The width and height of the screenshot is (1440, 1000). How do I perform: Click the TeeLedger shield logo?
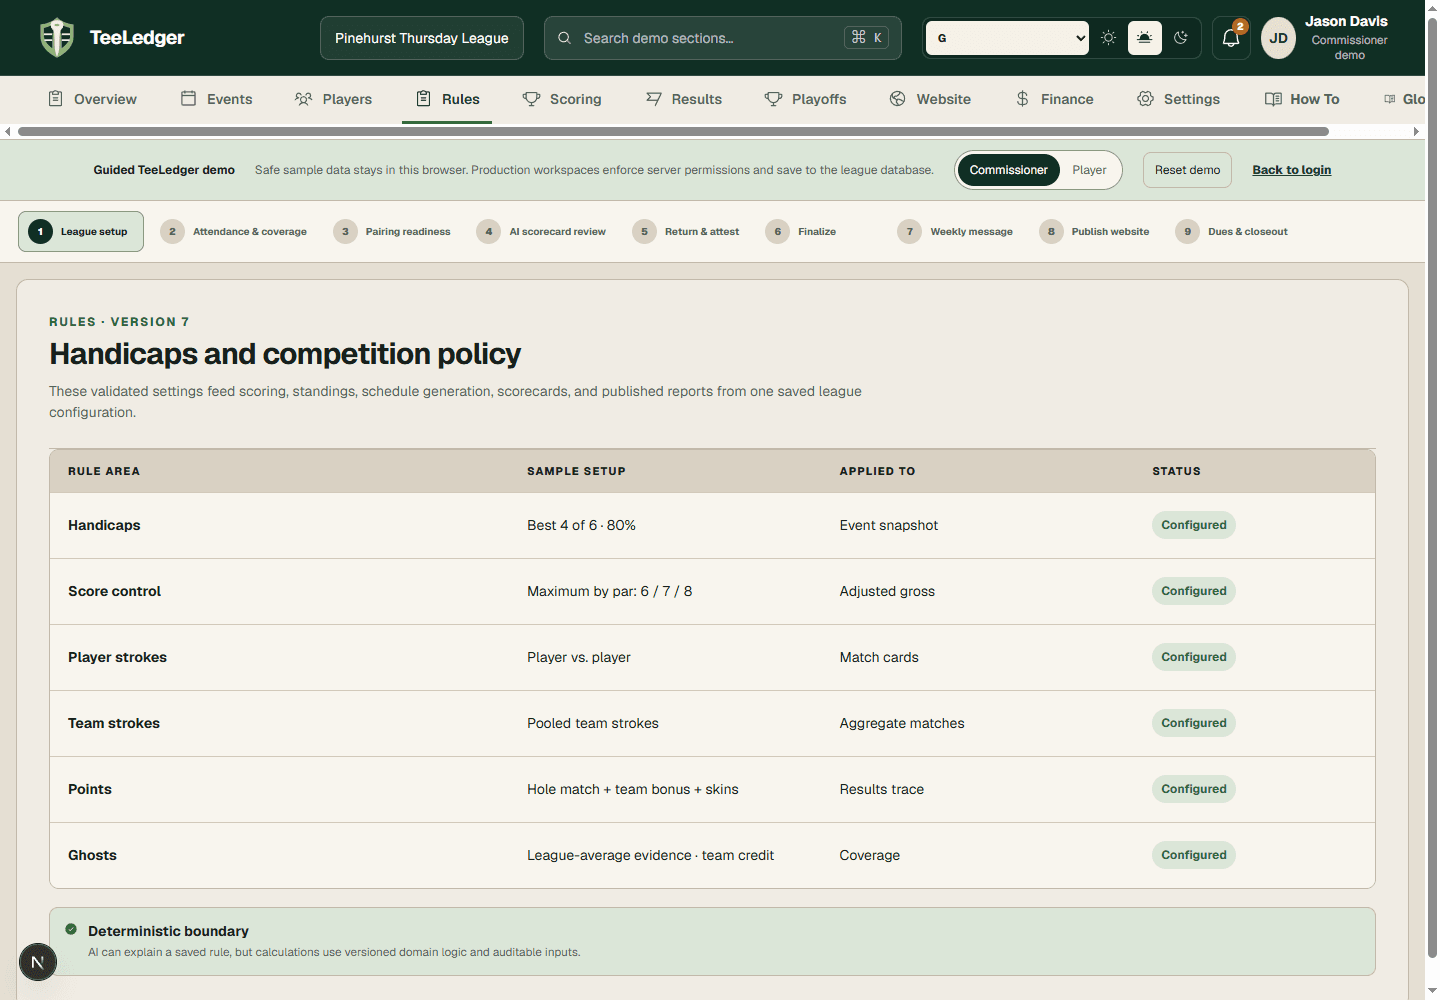[57, 38]
